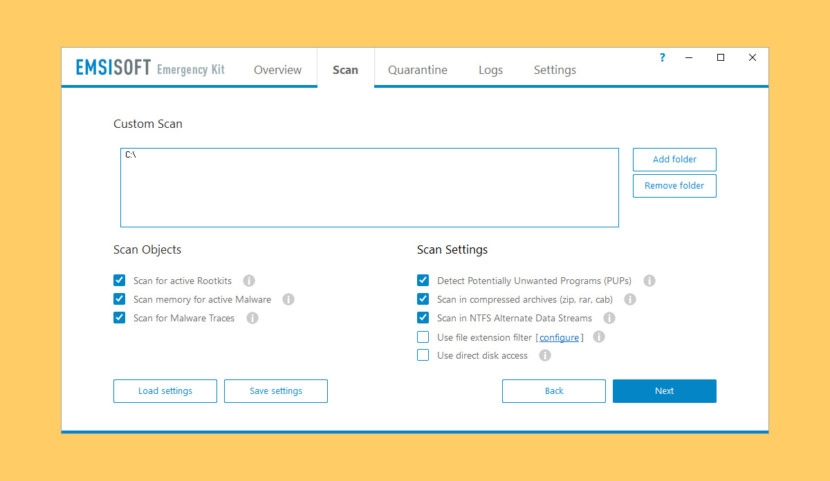Switch to the Quarantine tab
Screen dimensions: 830x481
click(x=417, y=70)
